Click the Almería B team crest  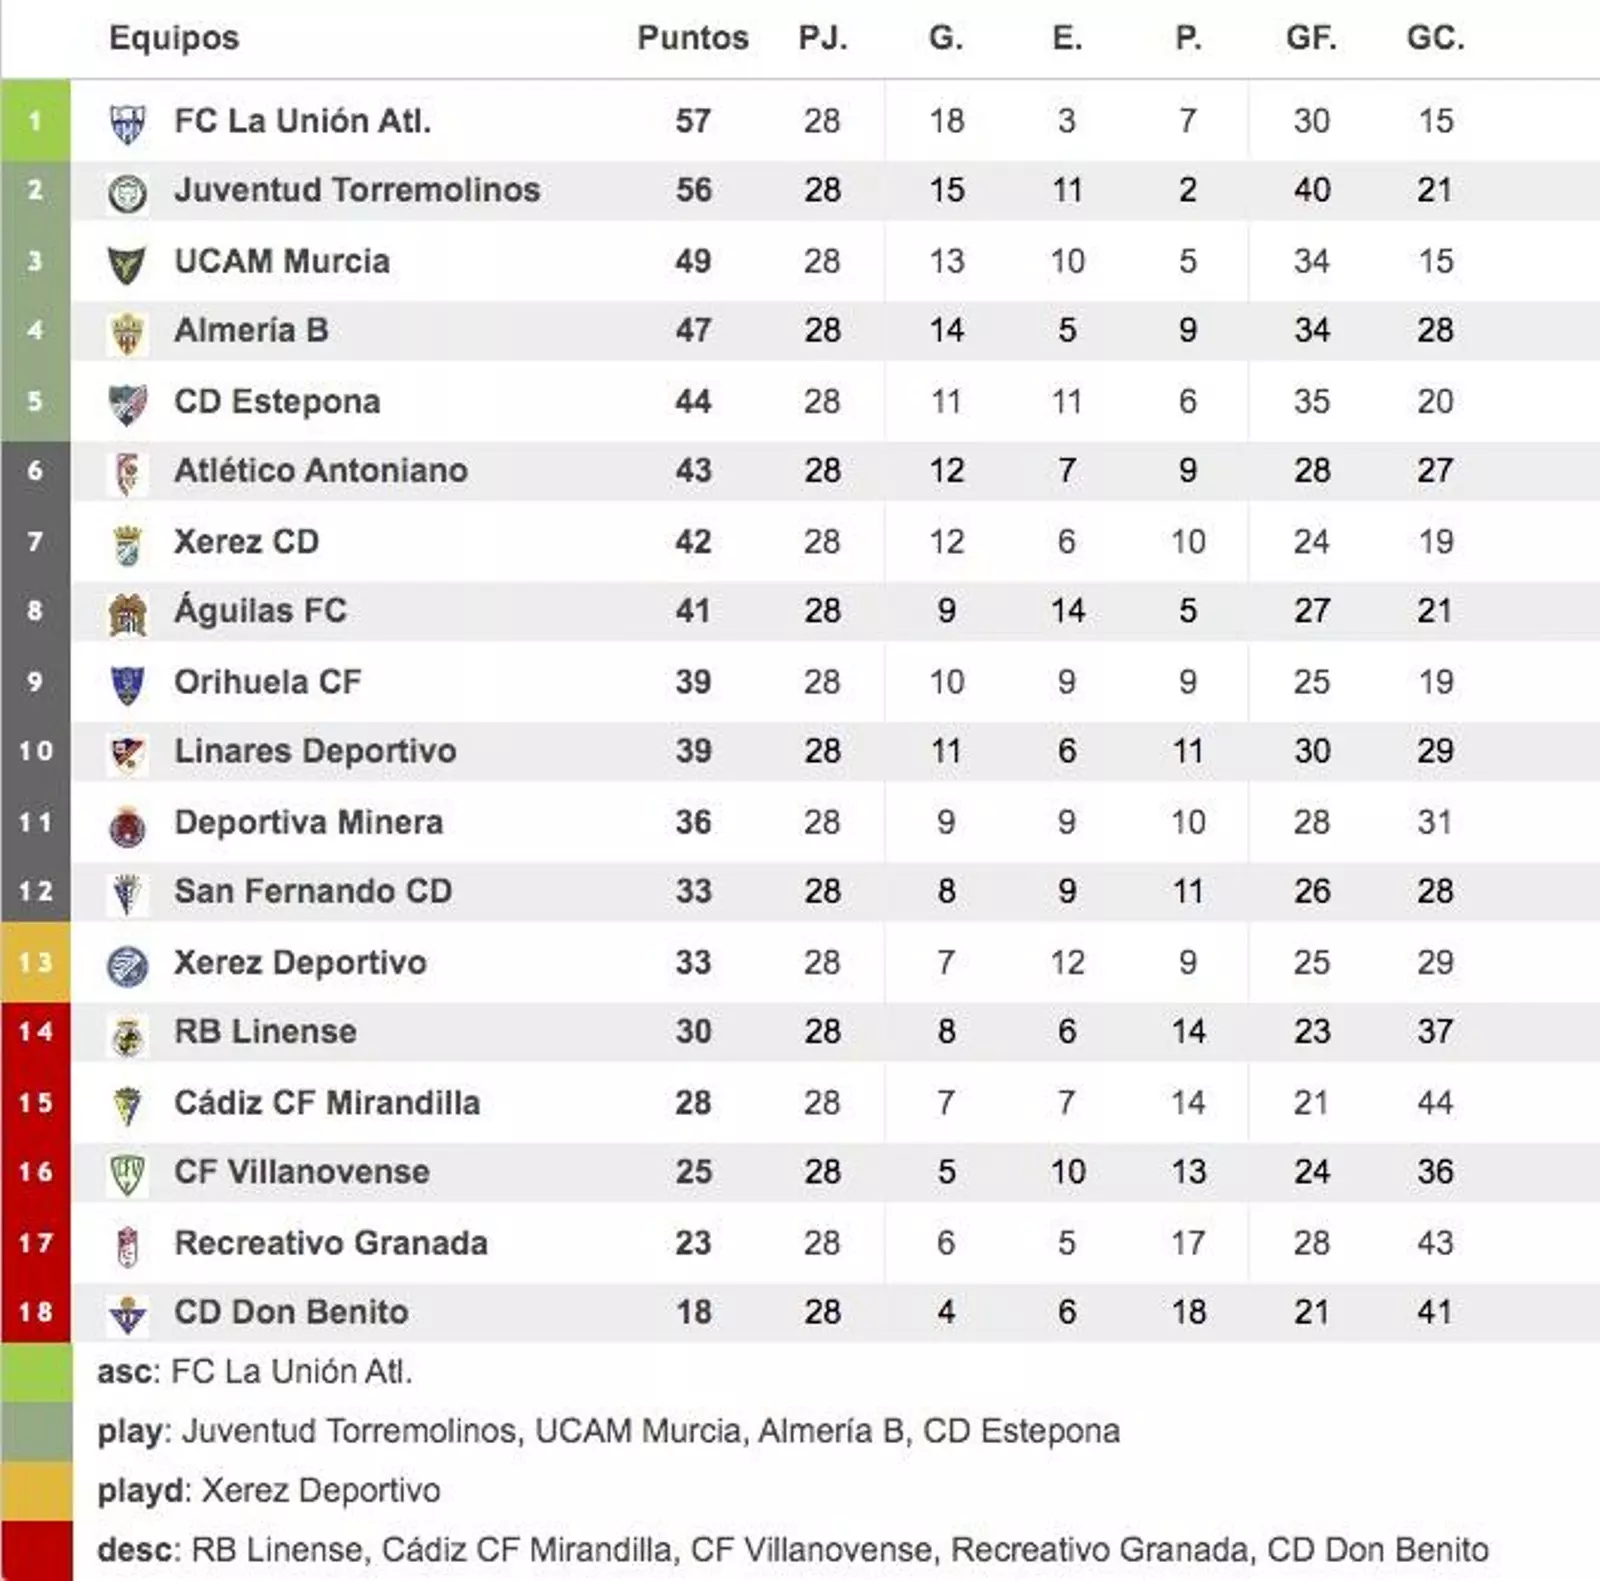(127, 333)
